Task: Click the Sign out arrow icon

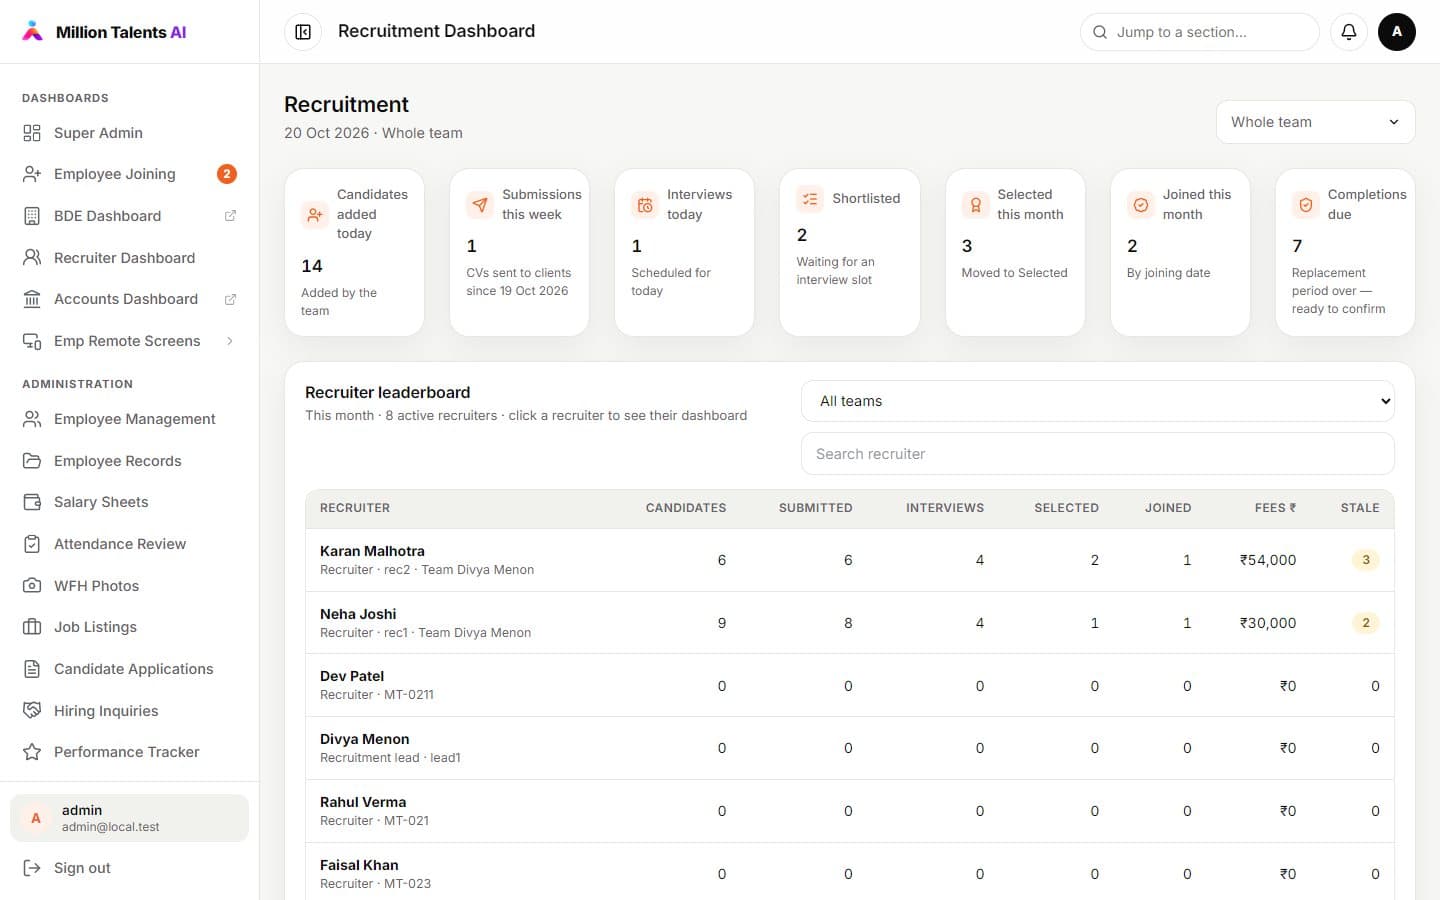Action: 32,868
